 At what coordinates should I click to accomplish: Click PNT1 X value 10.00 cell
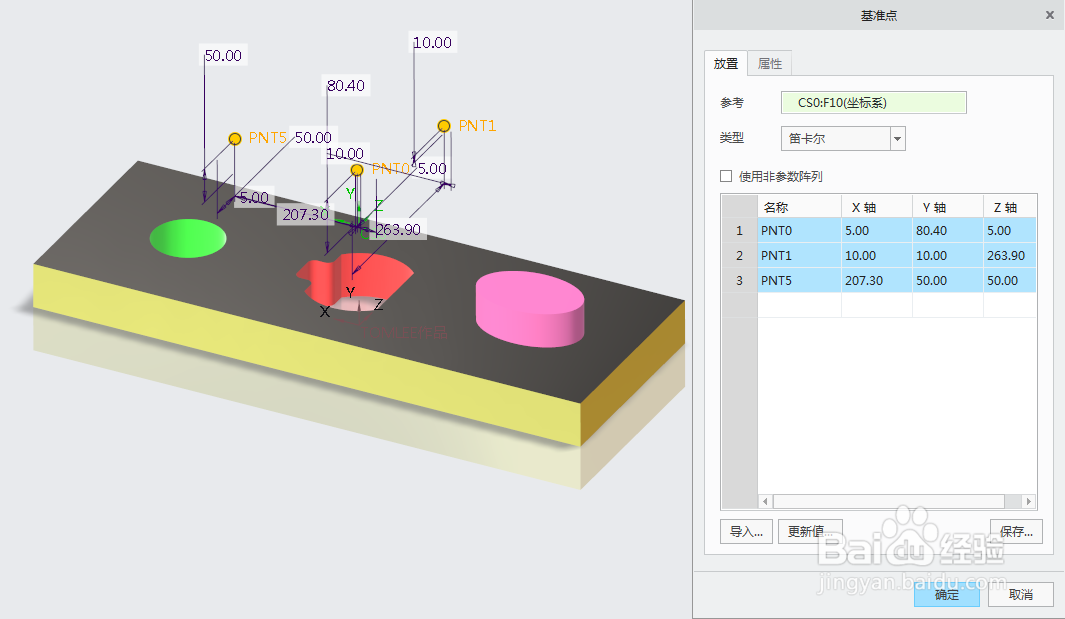877,255
